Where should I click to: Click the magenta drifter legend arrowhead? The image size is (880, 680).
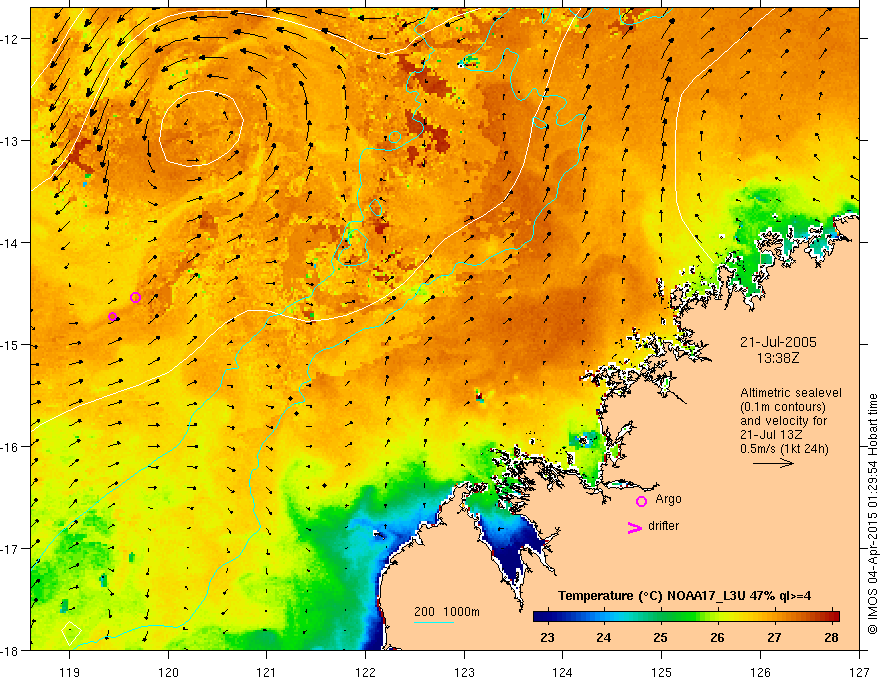click(x=634, y=527)
